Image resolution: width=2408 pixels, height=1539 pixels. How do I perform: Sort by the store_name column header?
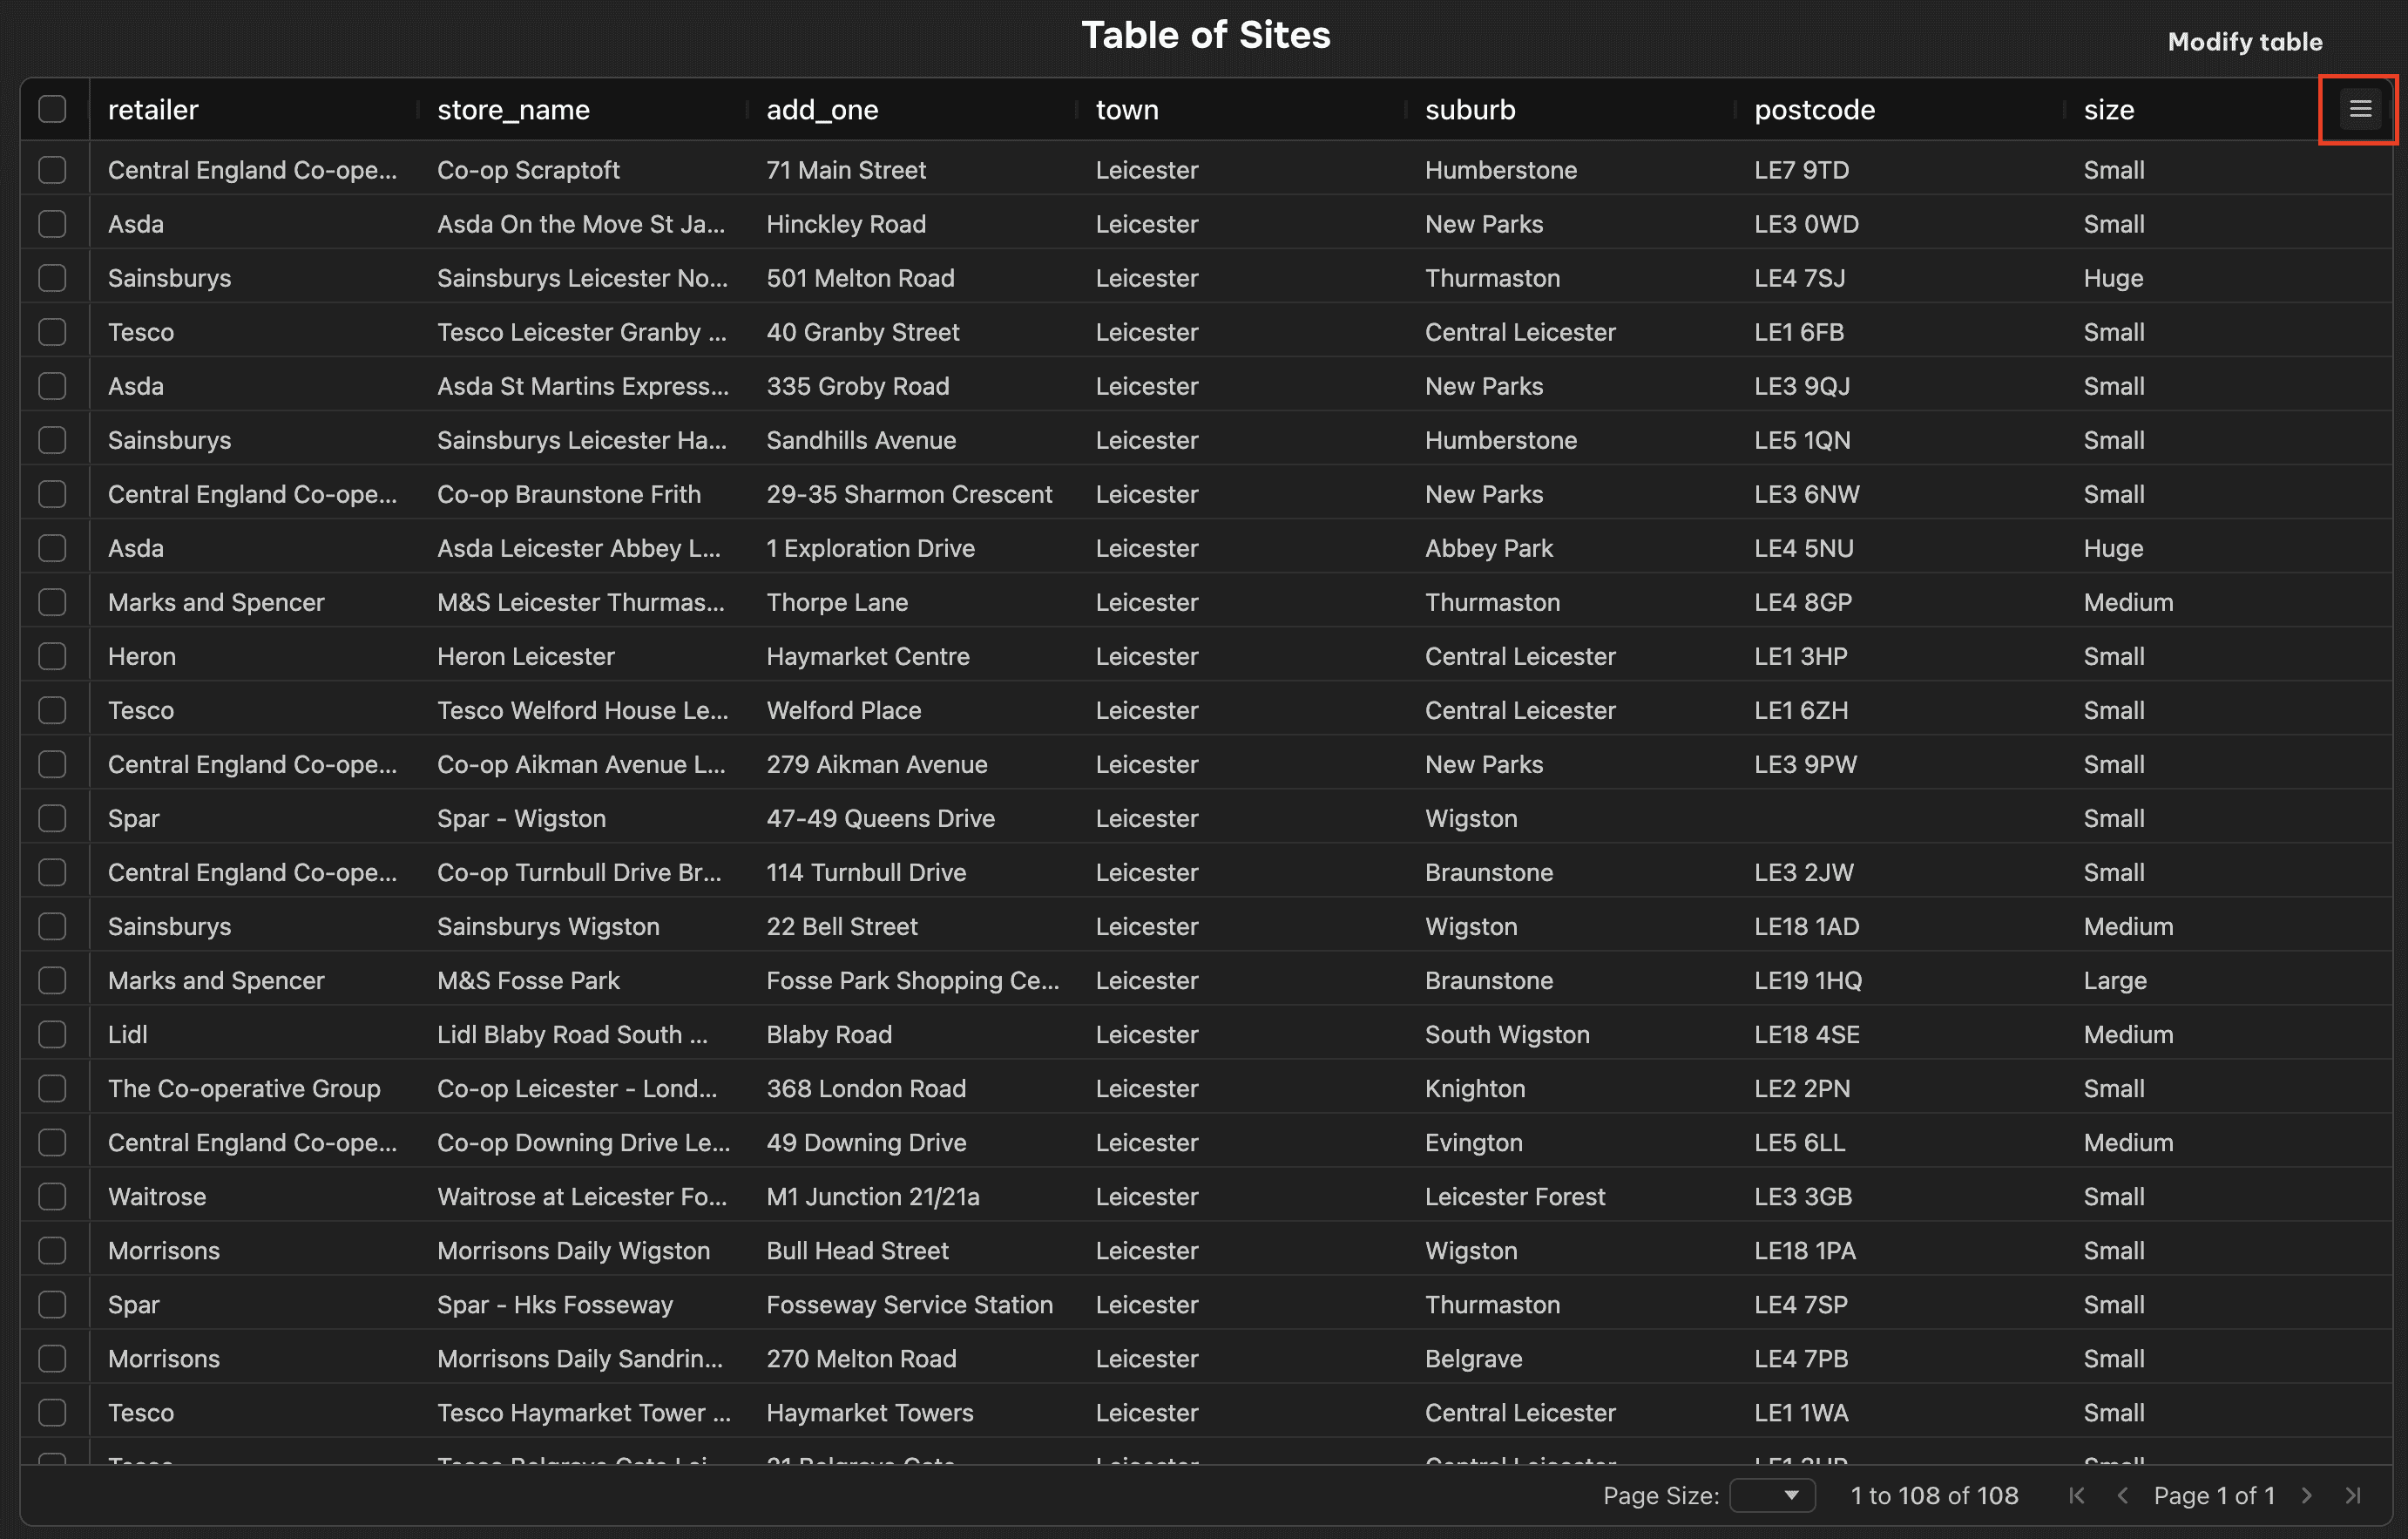pyautogui.click(x=513, y=109)
